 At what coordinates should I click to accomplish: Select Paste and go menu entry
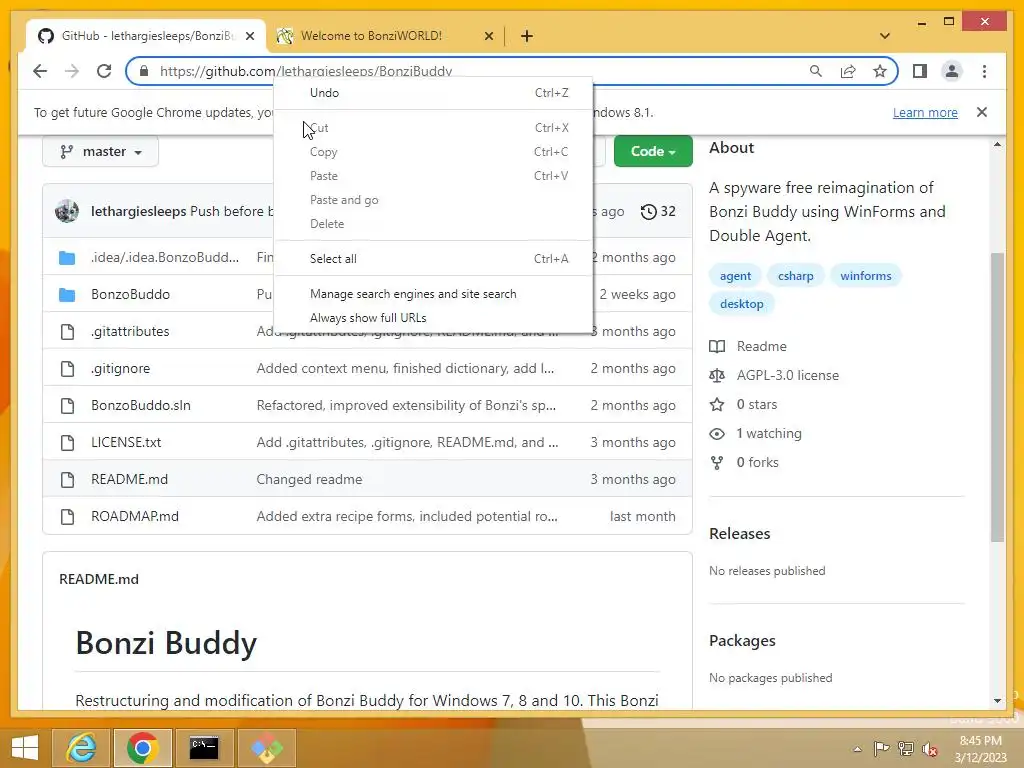[x=433, y=200]
